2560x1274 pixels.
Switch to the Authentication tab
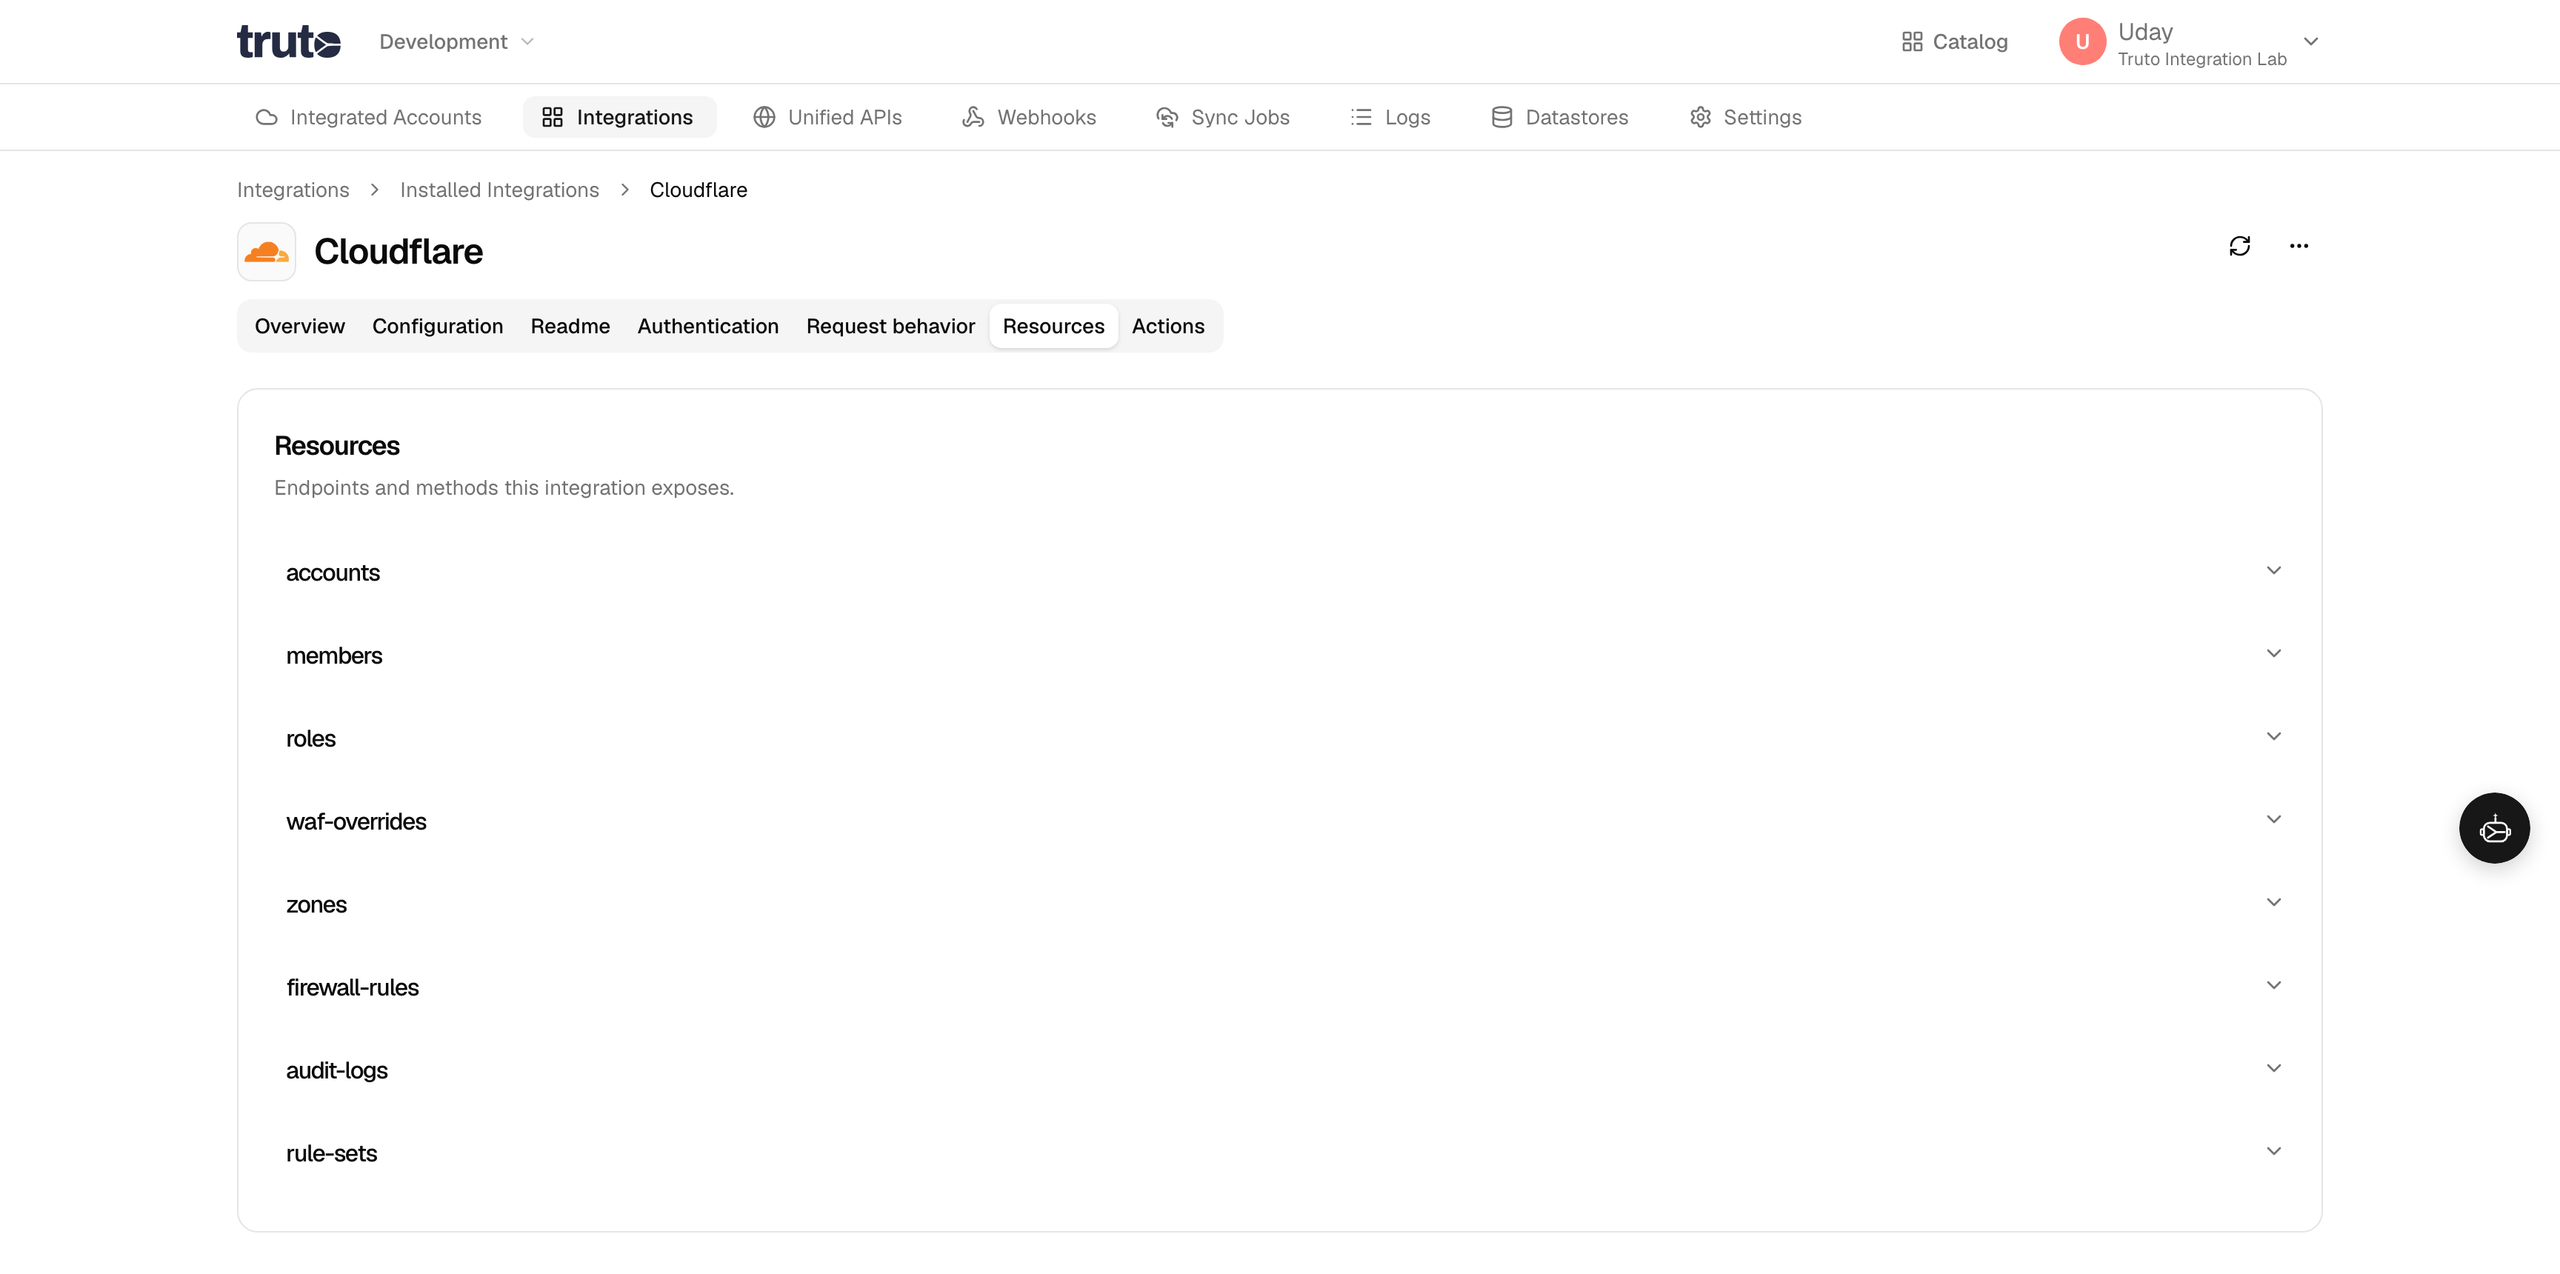[x=707, y=326]
